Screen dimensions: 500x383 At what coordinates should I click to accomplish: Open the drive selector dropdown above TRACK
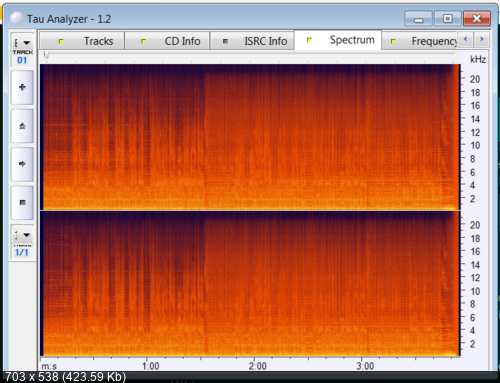22,42
